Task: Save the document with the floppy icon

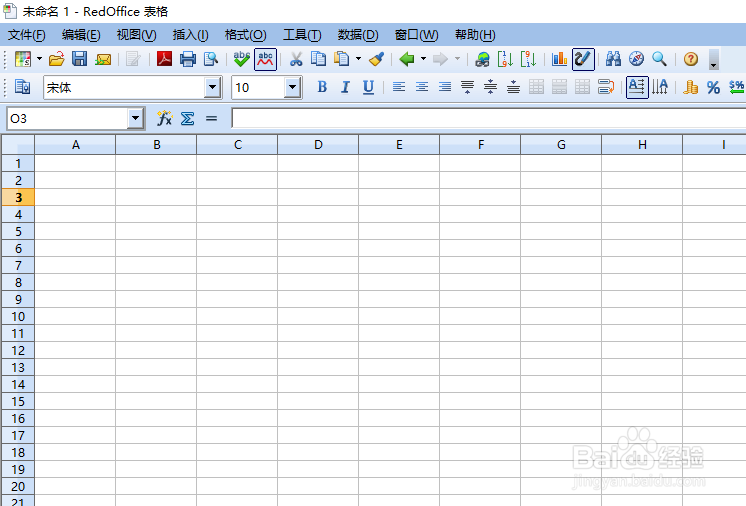Action: coord(79,59)
